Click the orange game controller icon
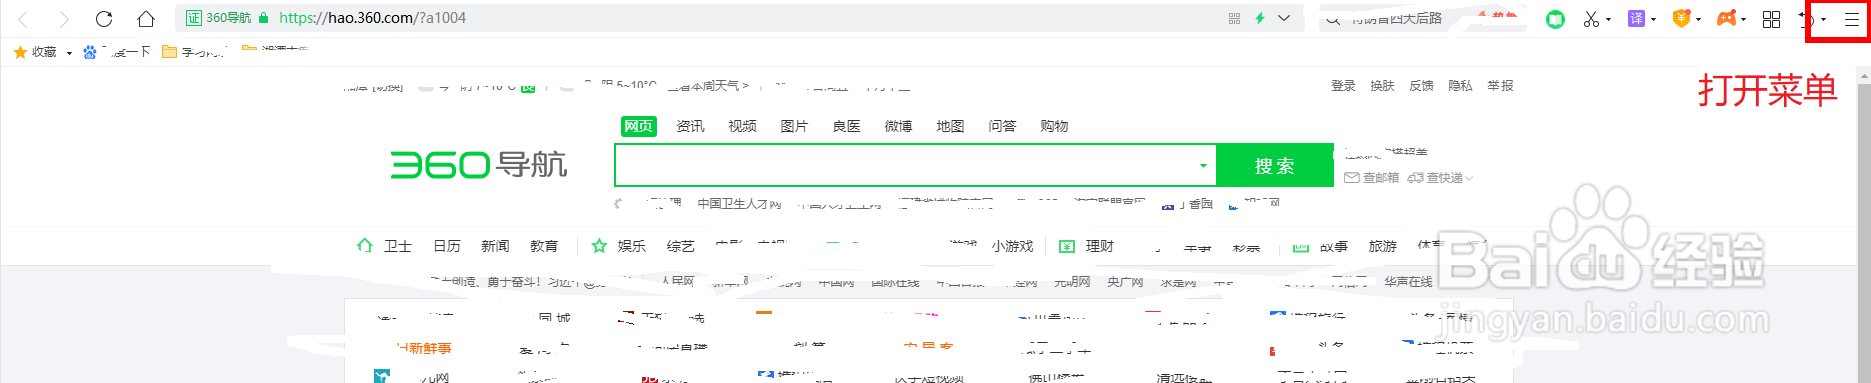Image resolution: width=1871 pixels, height=383 pixels. coord(1726,19)
